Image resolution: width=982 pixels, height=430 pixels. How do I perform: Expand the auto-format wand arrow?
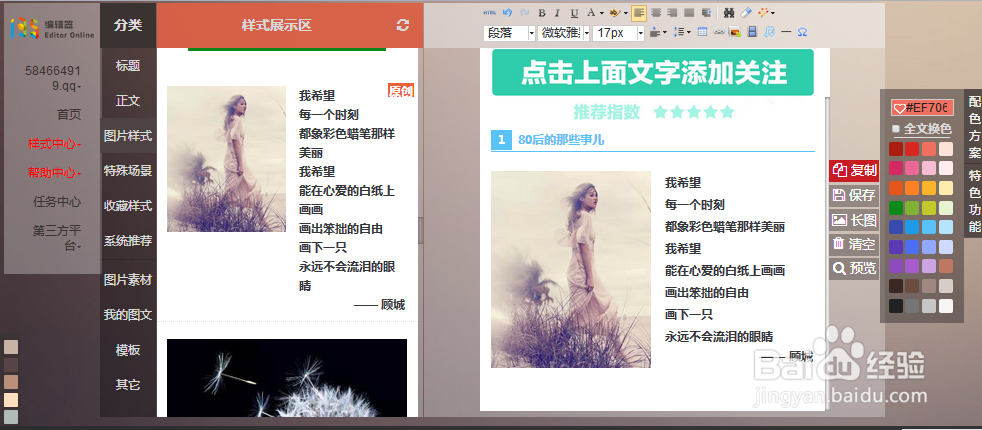773,13
